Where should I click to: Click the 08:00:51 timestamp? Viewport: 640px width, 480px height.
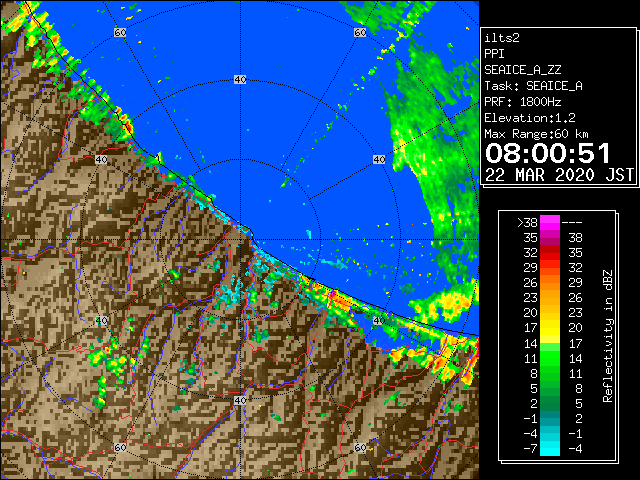click(548, 153)
